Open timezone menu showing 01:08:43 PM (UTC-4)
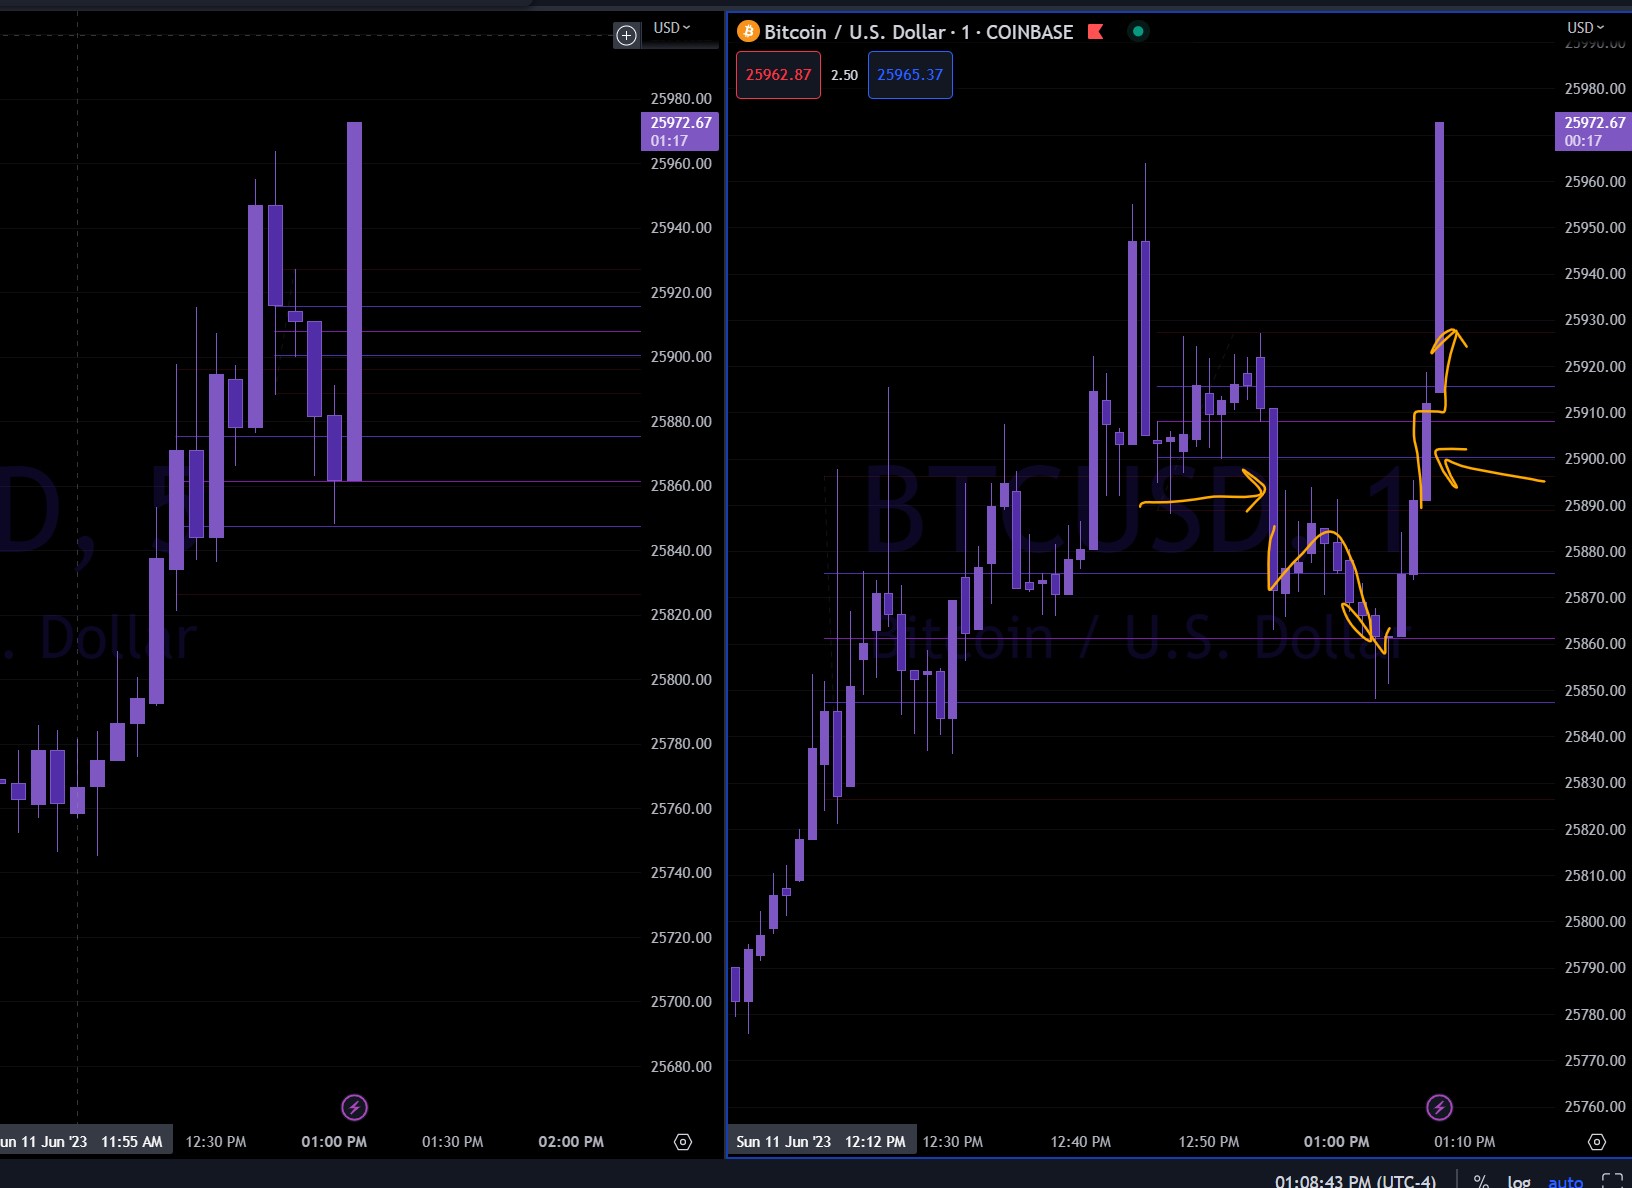The height and width of the screenshot is (1188, 1632). [x=1355, y=1181]
